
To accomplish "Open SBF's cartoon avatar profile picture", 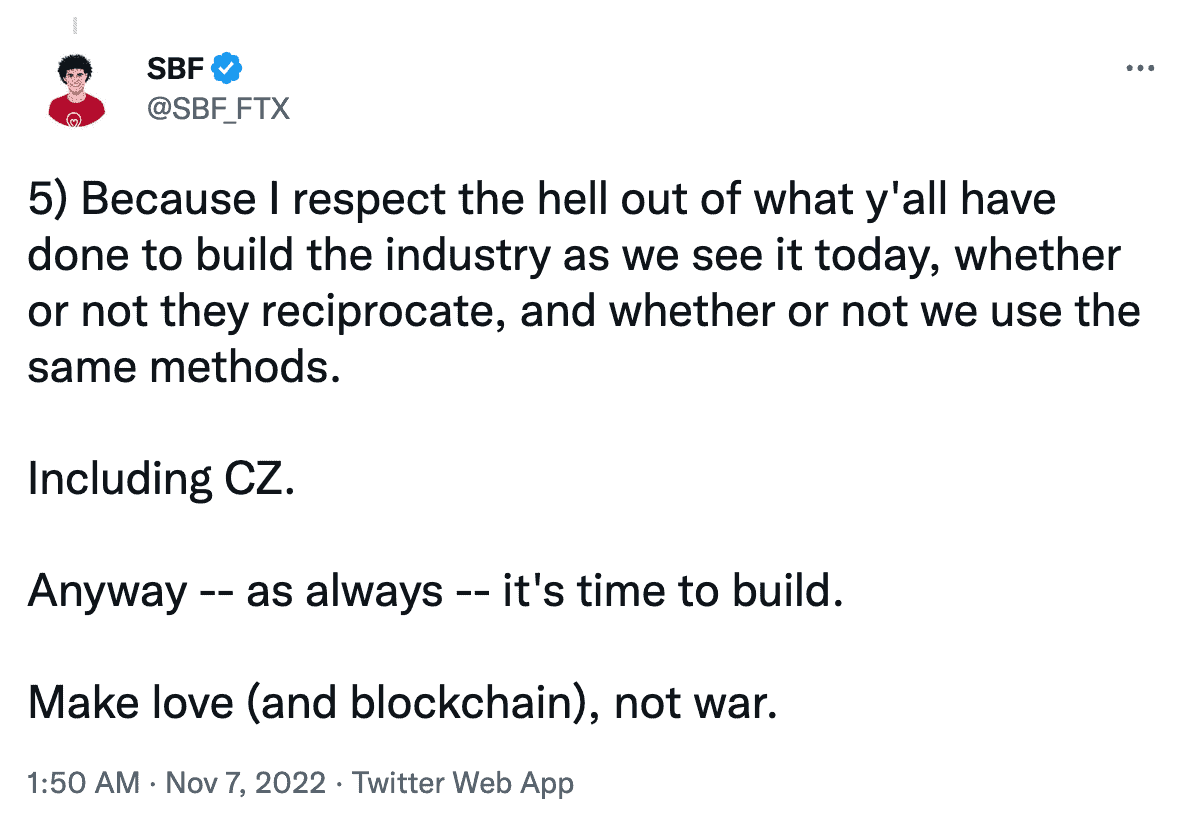I will [76, 90].
